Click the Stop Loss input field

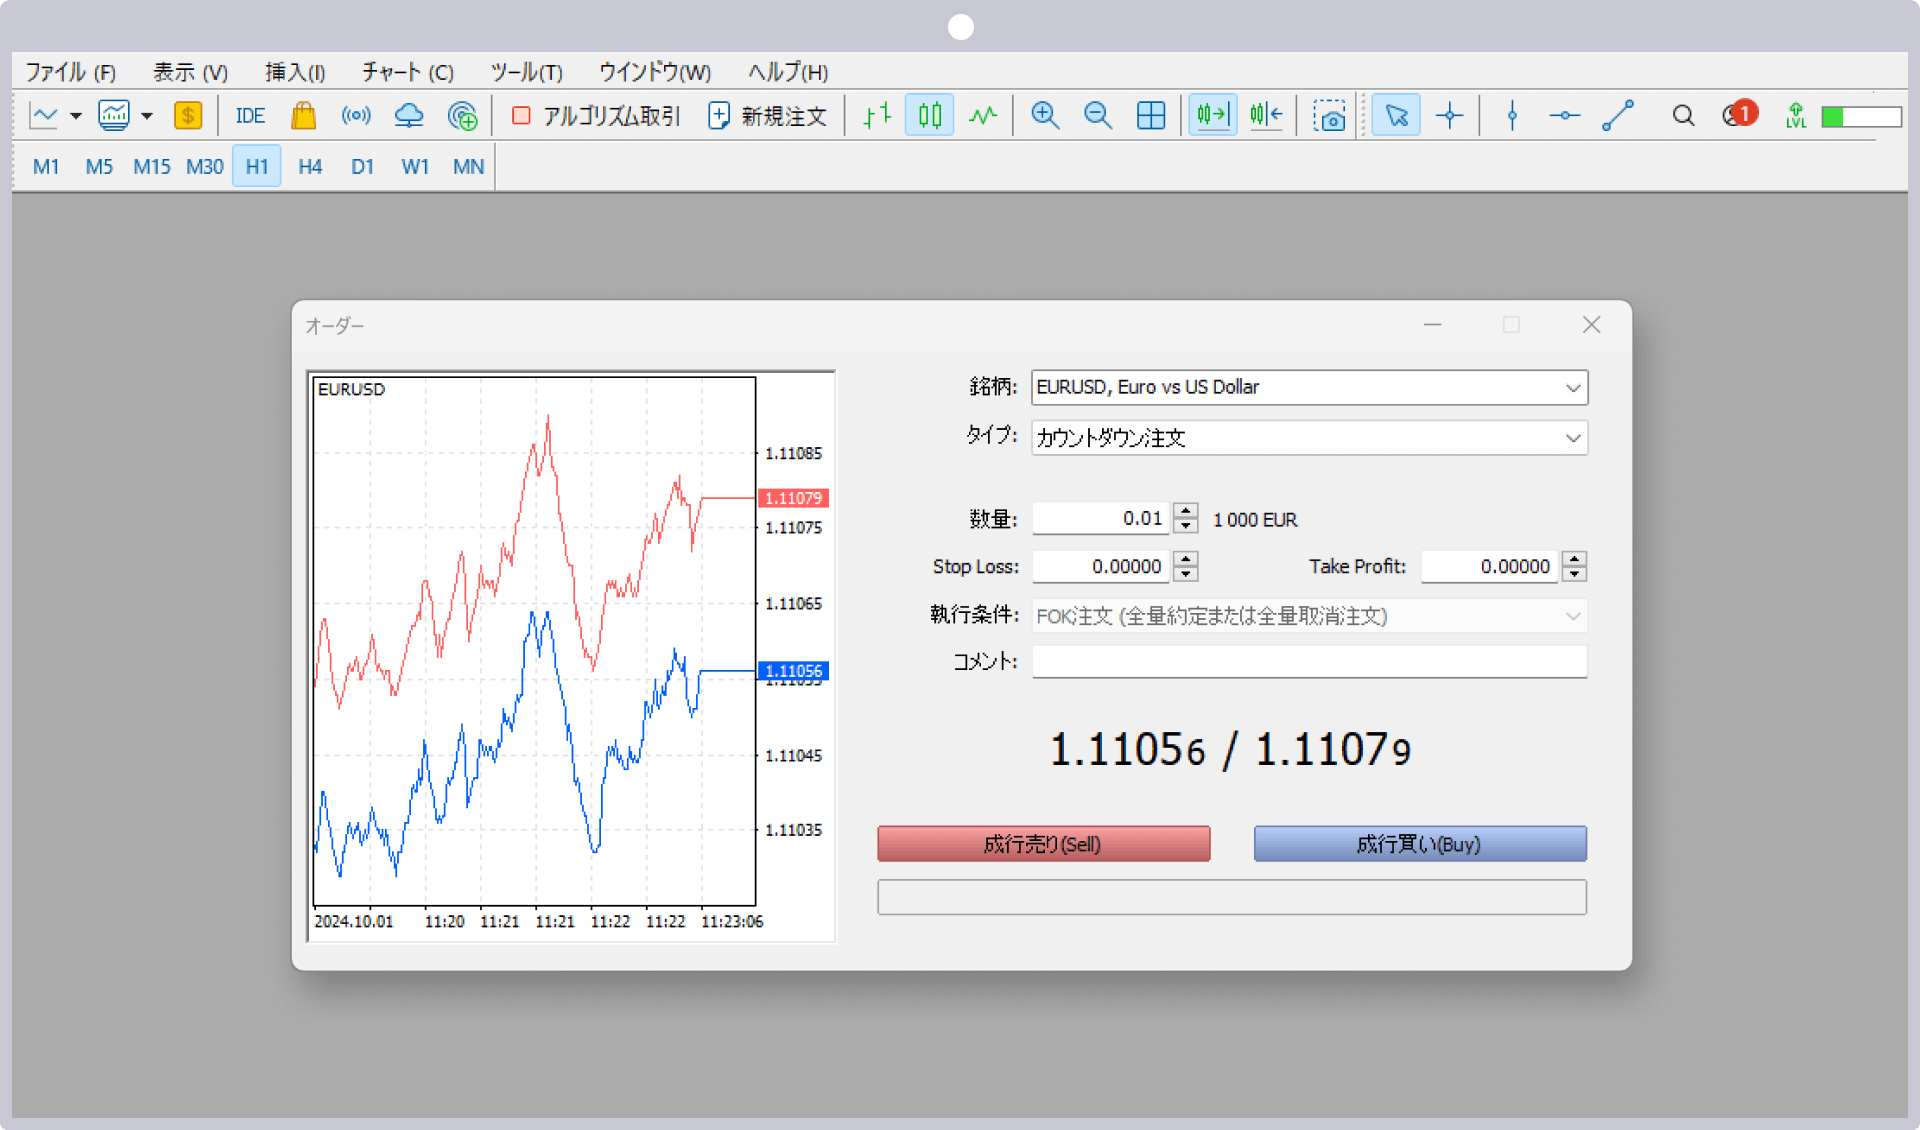click(x=1101, y=566)
